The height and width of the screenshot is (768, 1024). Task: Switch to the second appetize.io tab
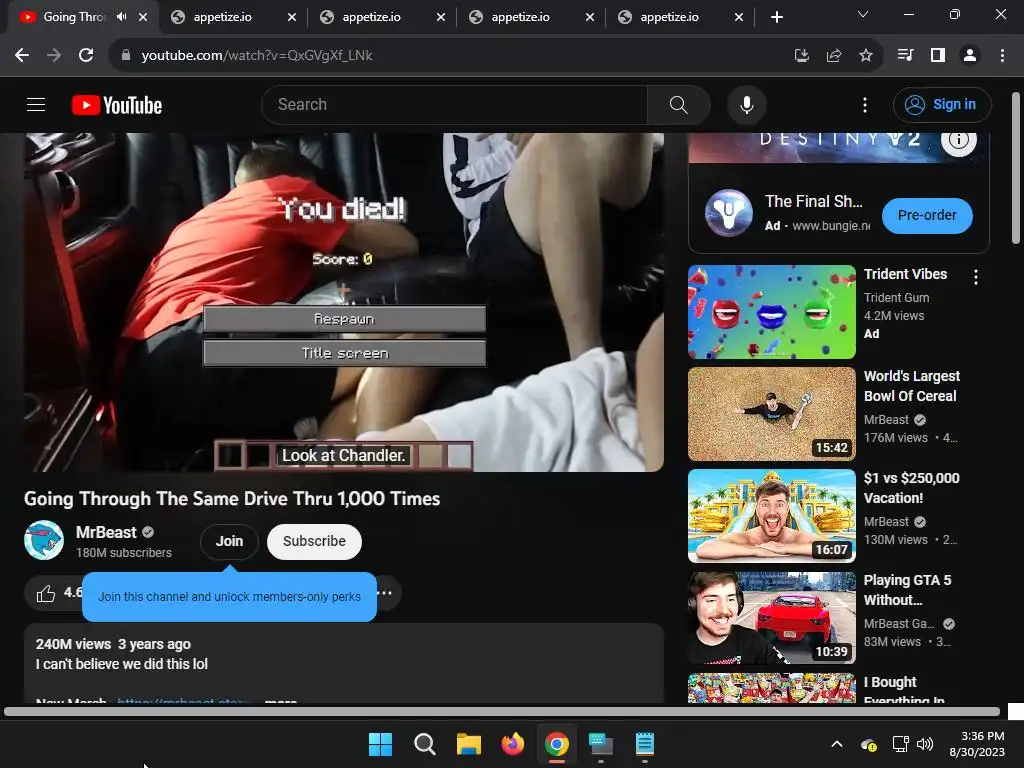point(371,17)
